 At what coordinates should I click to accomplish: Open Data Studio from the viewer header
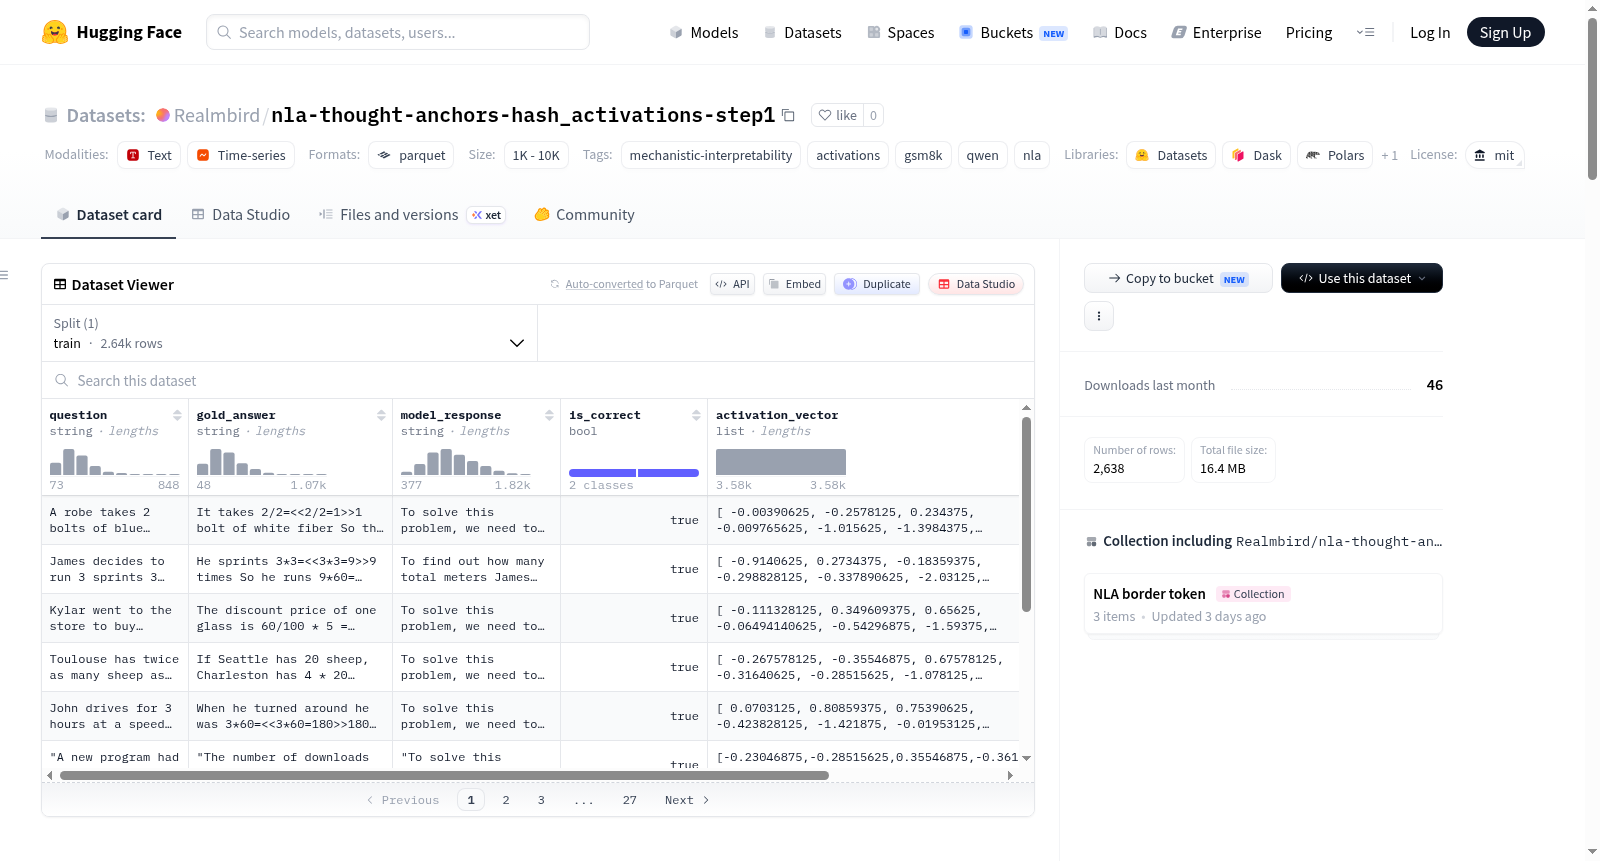[x=976, y=284]
